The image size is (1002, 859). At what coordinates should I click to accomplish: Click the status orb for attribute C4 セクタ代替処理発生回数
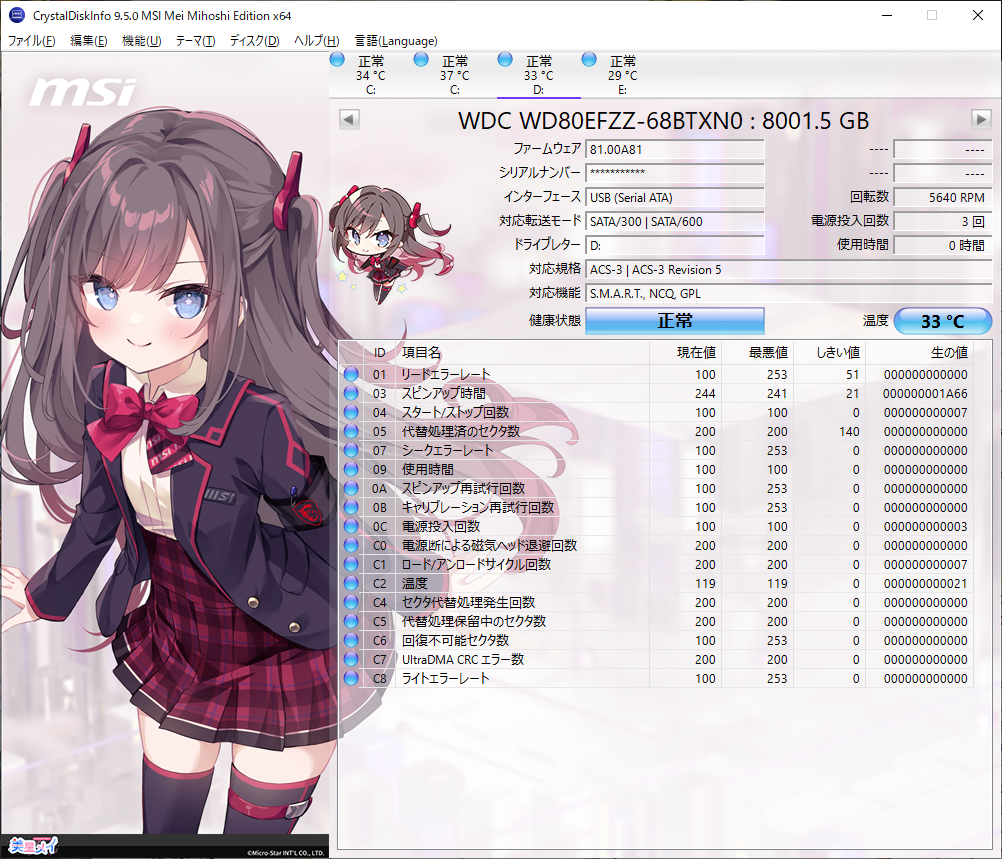(351, 602)
